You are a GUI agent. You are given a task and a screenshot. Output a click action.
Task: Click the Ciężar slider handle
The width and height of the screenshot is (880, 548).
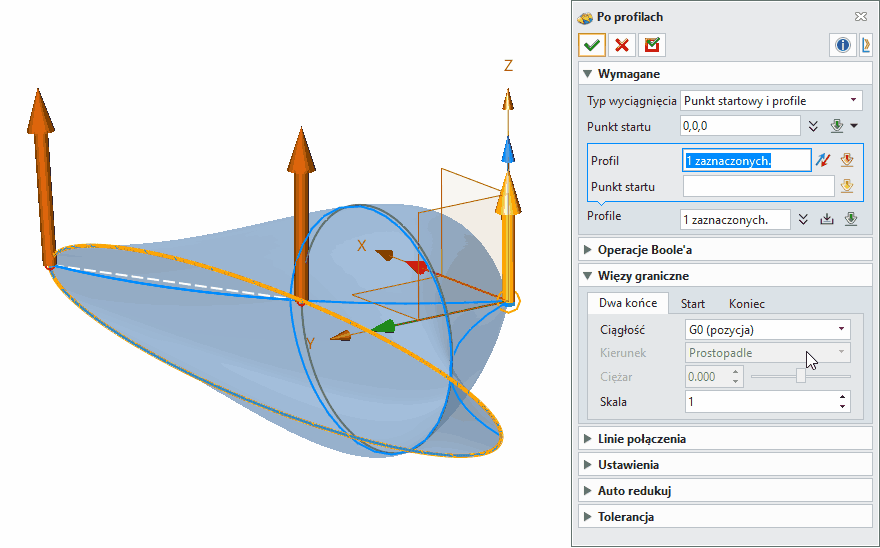(x=801, y=377)
